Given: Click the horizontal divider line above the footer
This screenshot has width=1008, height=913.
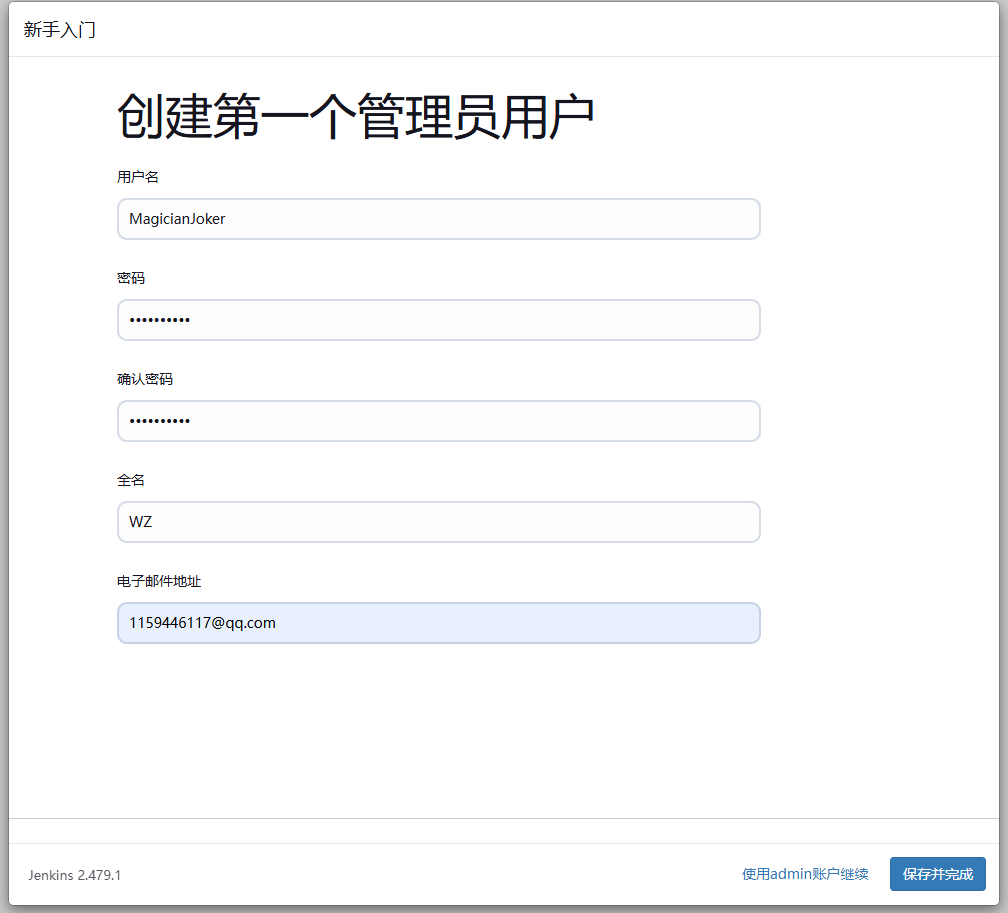Looking at the screenshot, I should (x=504, y=818).
